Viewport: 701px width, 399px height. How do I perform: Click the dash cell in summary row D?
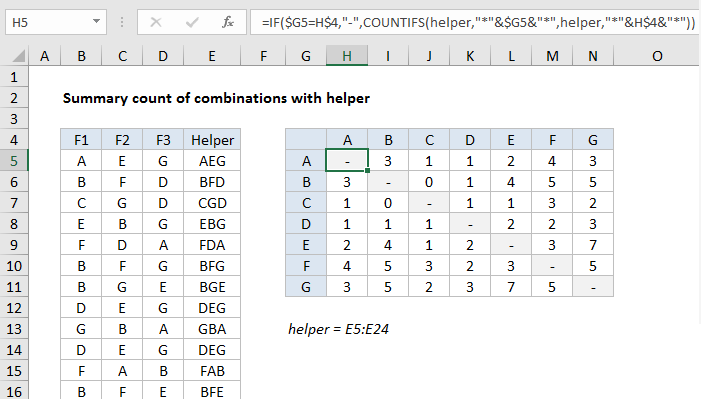470,224
